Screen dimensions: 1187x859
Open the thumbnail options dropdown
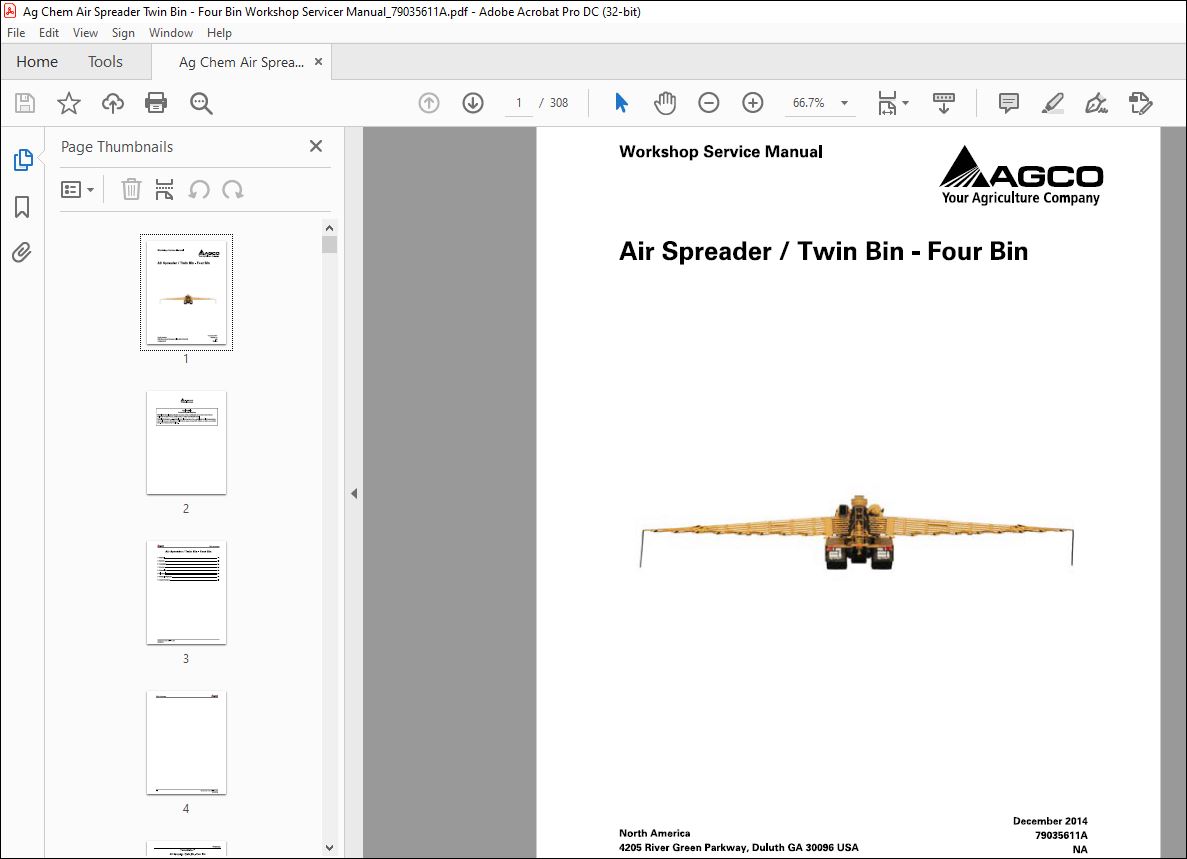[x=77, y=189]
